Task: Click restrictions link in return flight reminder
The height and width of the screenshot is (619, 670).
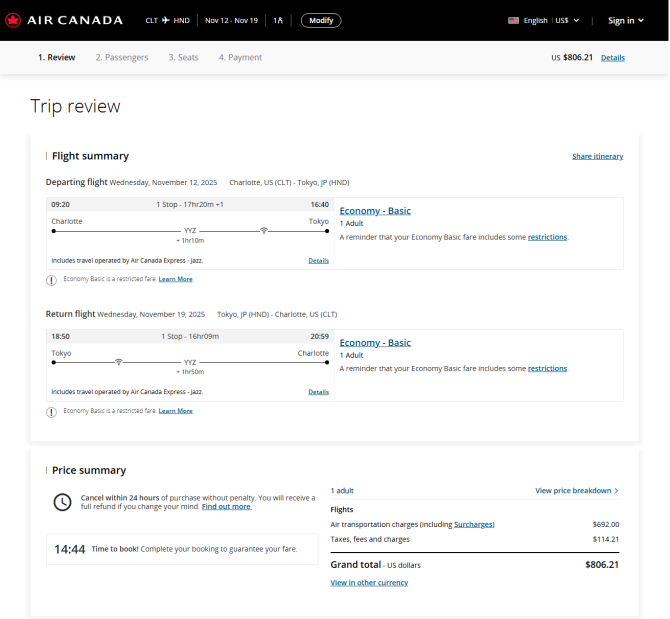Action: point(547,368)
